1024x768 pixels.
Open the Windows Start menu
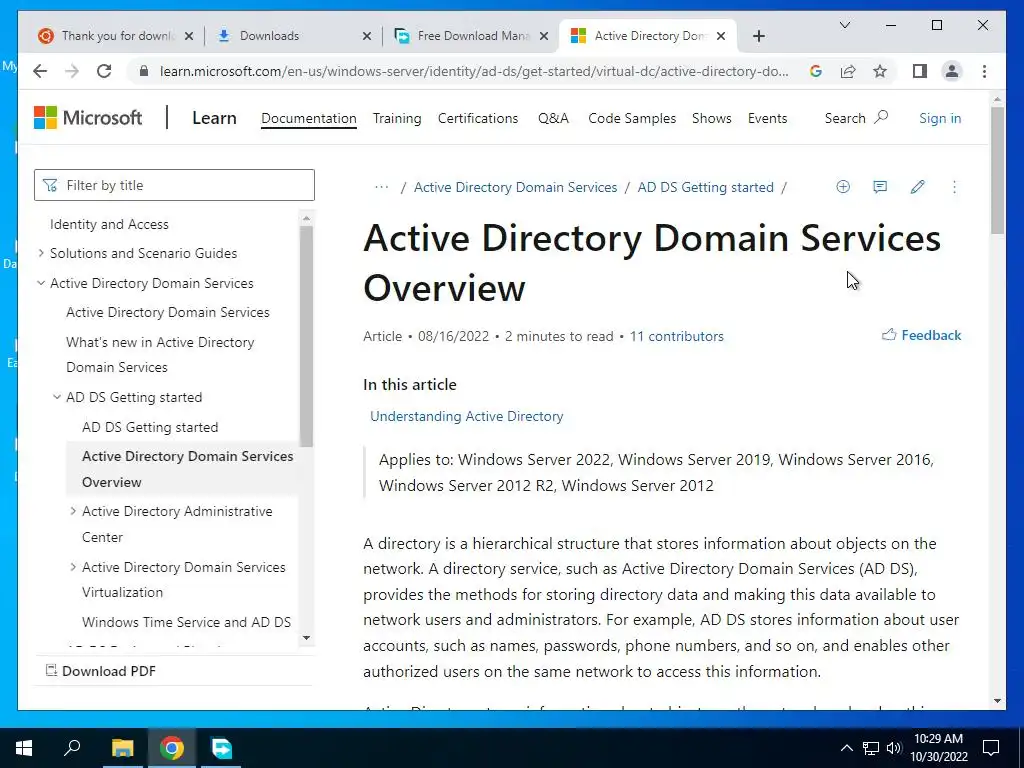24,748
